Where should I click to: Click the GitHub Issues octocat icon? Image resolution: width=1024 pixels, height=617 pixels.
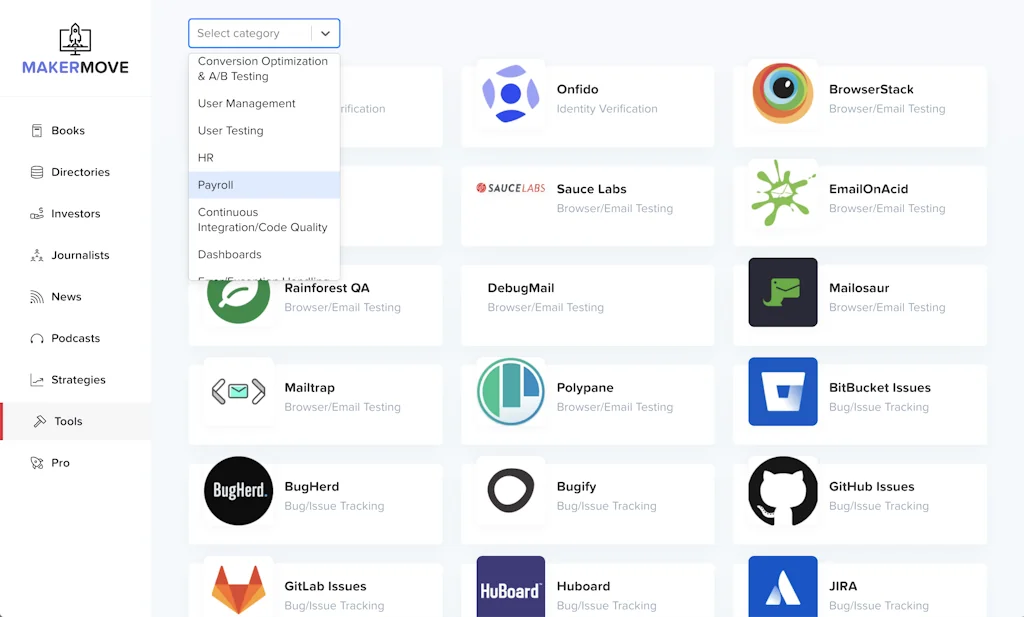click(x=783, y=495)
